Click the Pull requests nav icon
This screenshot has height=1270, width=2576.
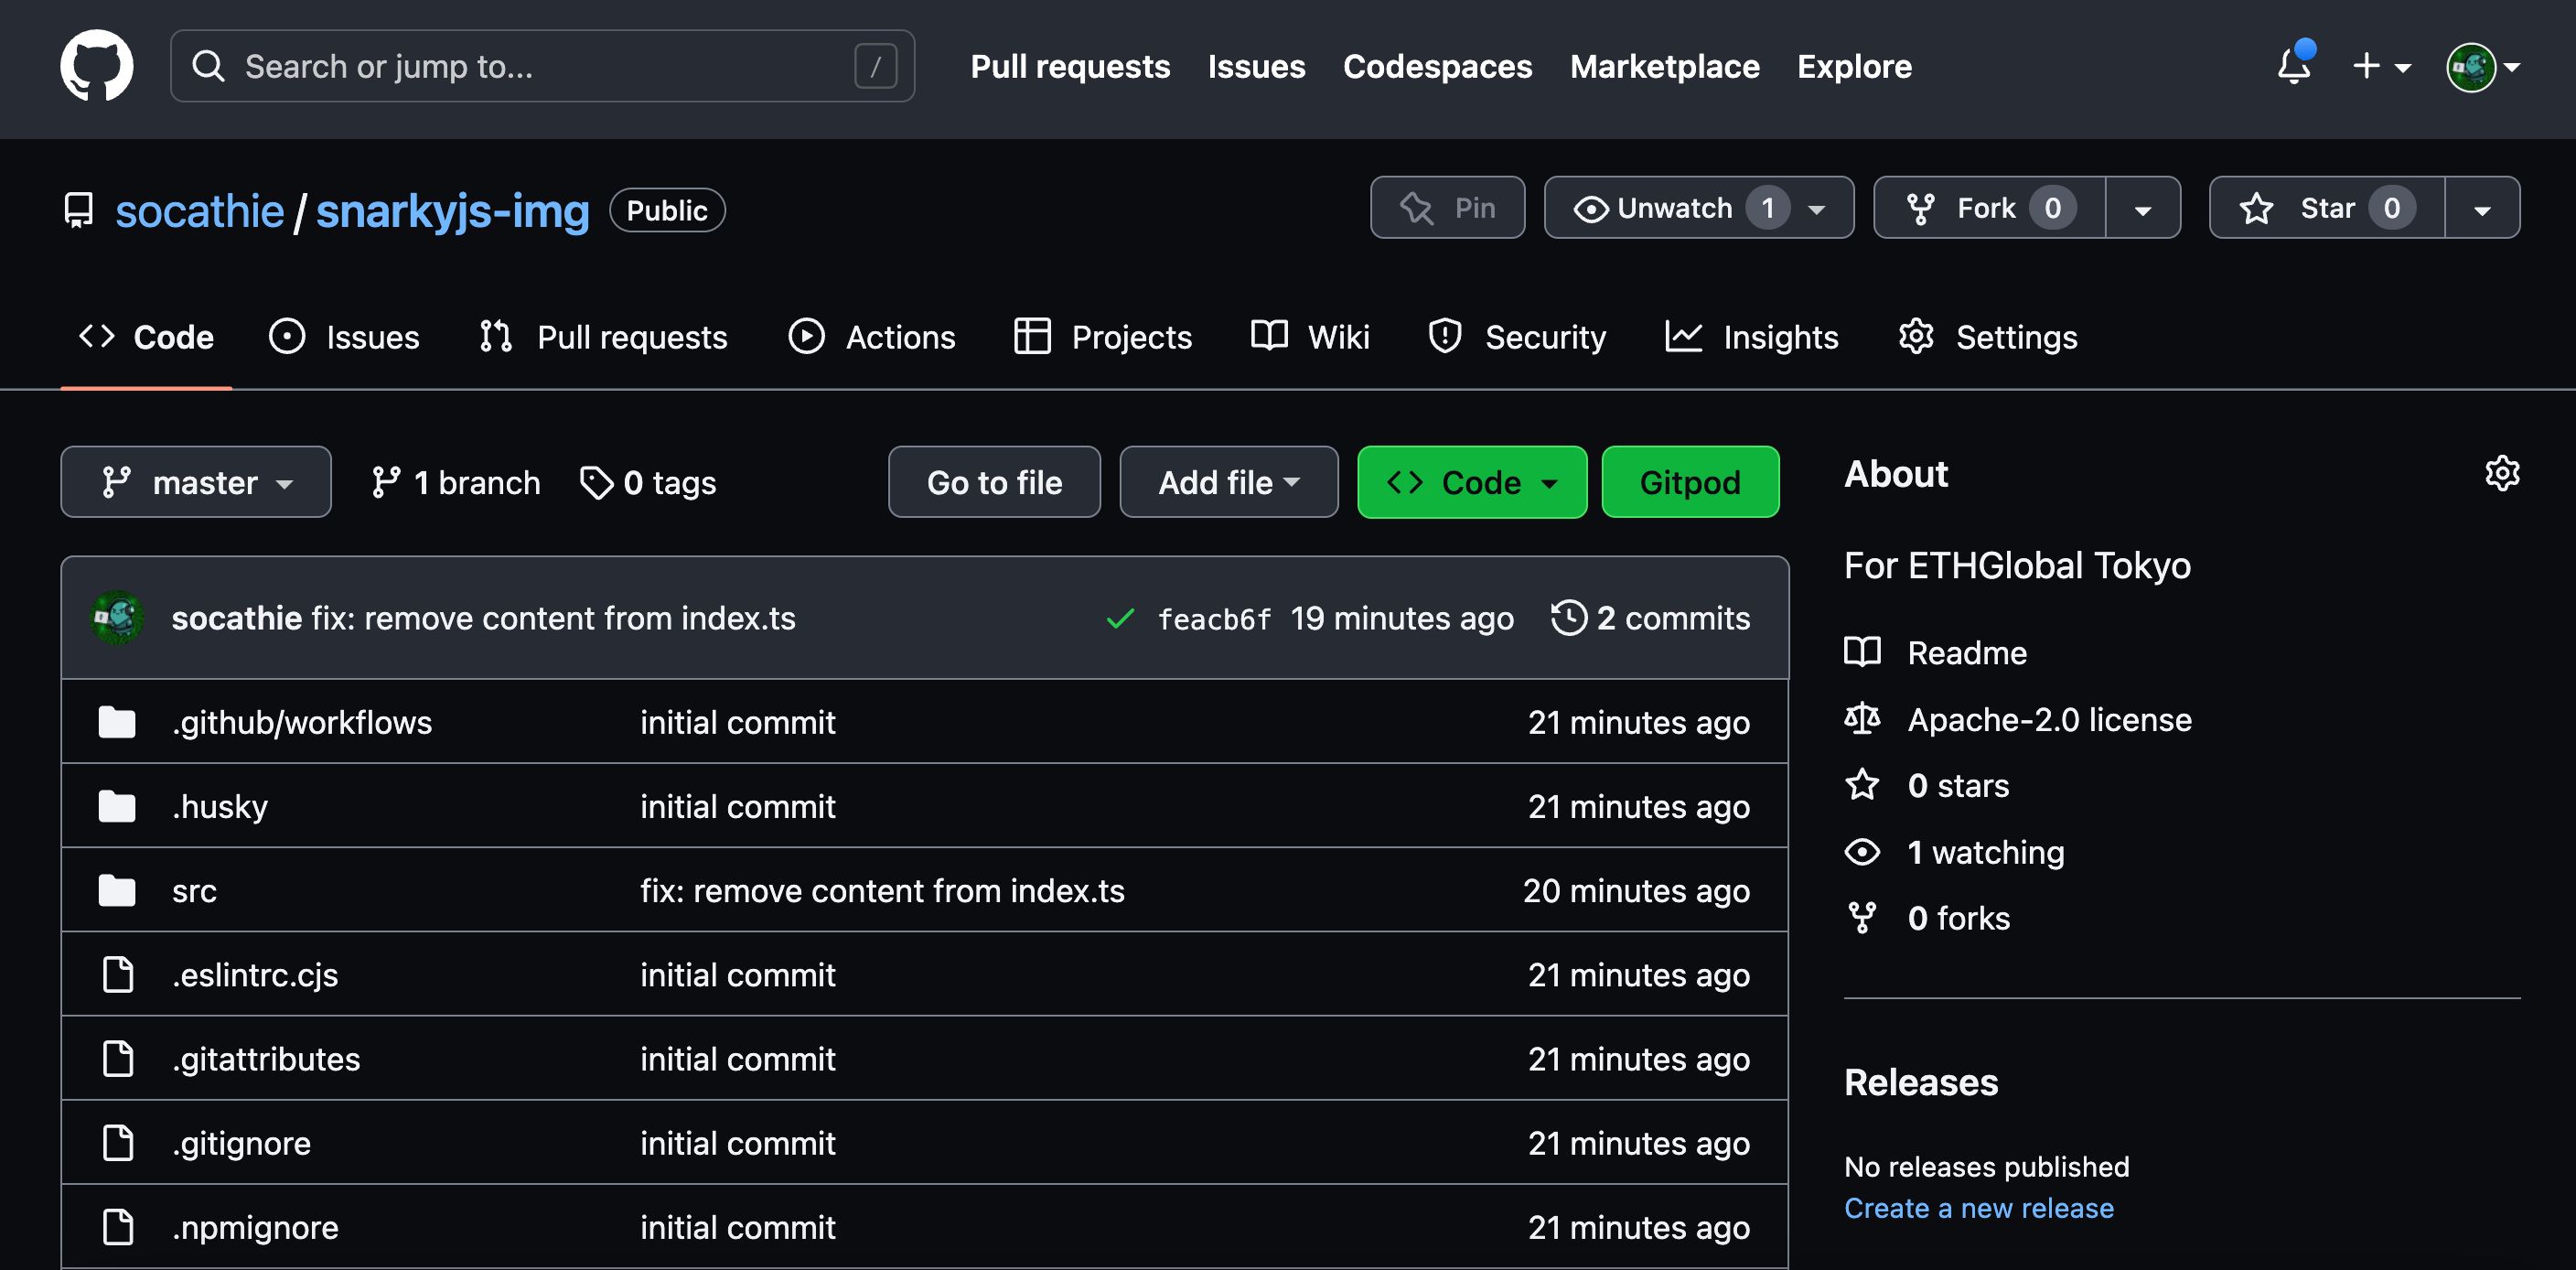tap(496, 337)
